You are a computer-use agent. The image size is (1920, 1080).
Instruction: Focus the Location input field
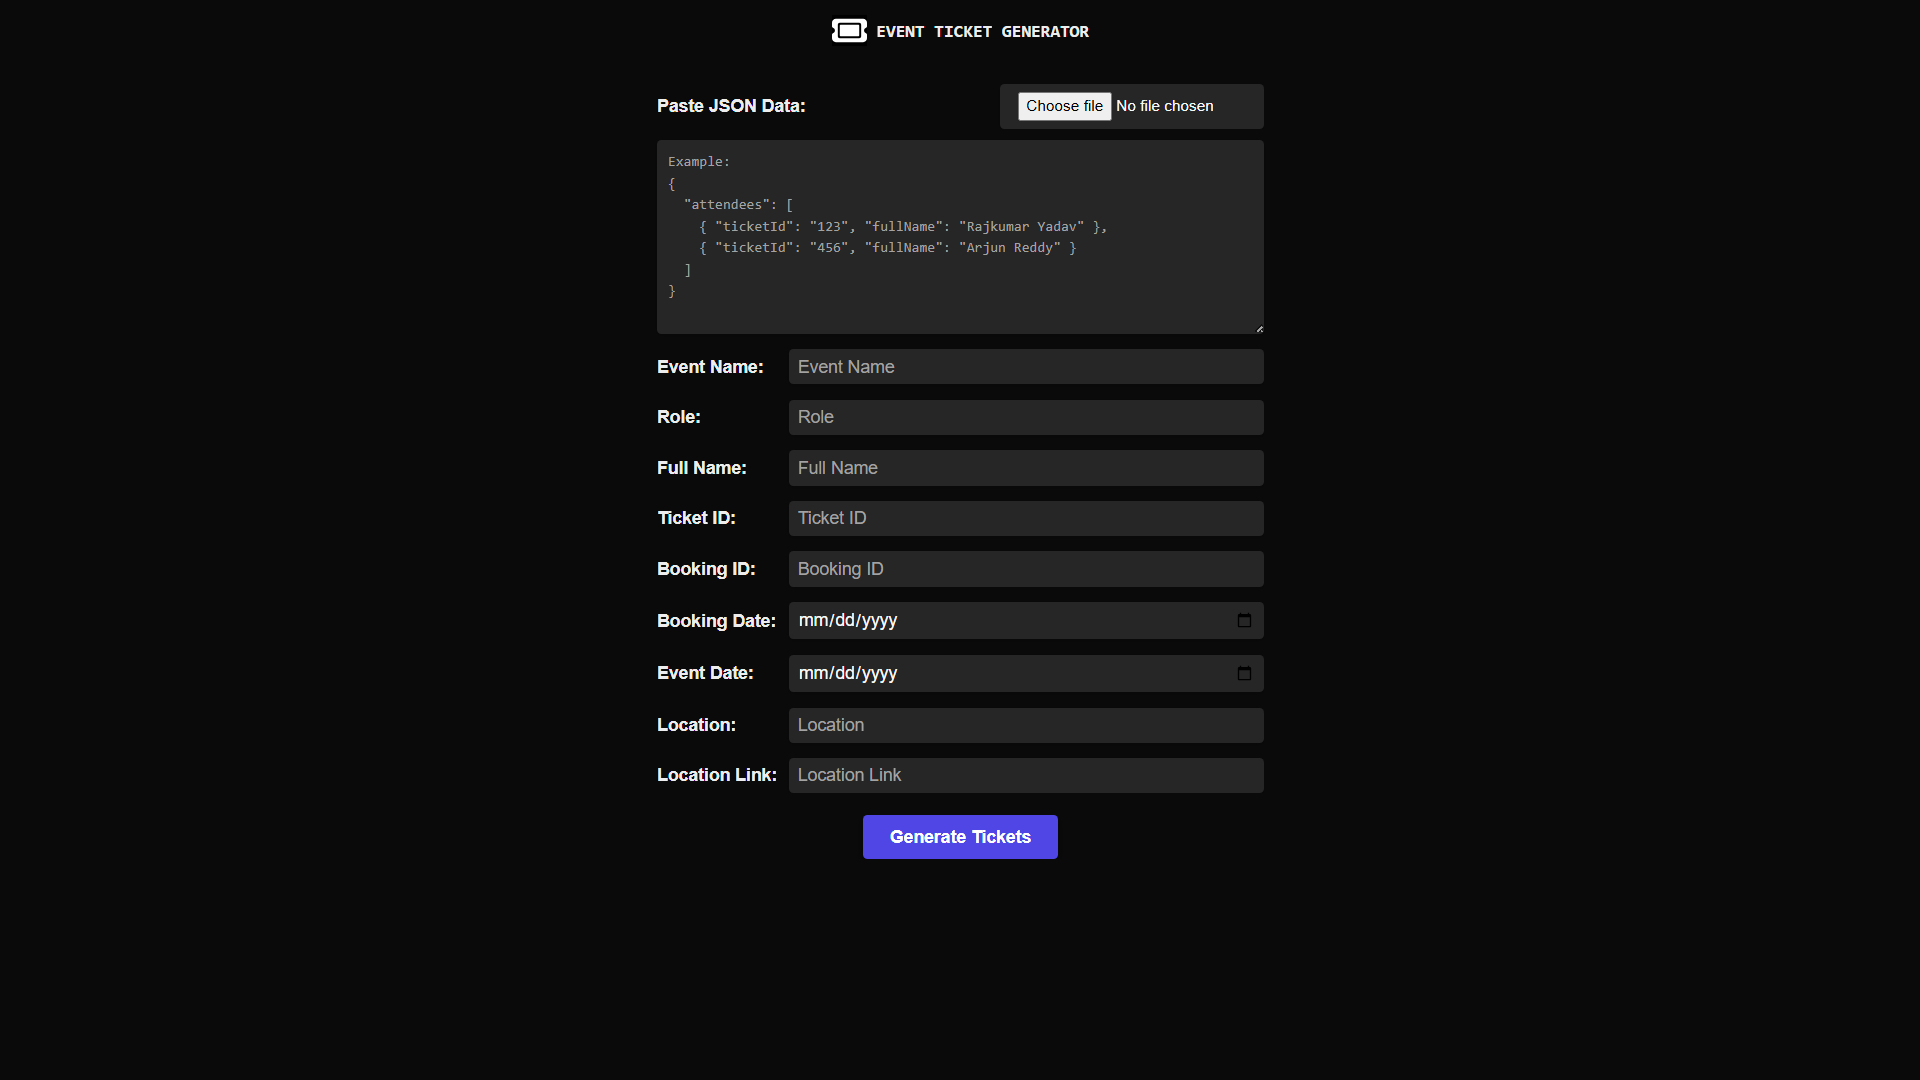click(x=1025, y=725)
